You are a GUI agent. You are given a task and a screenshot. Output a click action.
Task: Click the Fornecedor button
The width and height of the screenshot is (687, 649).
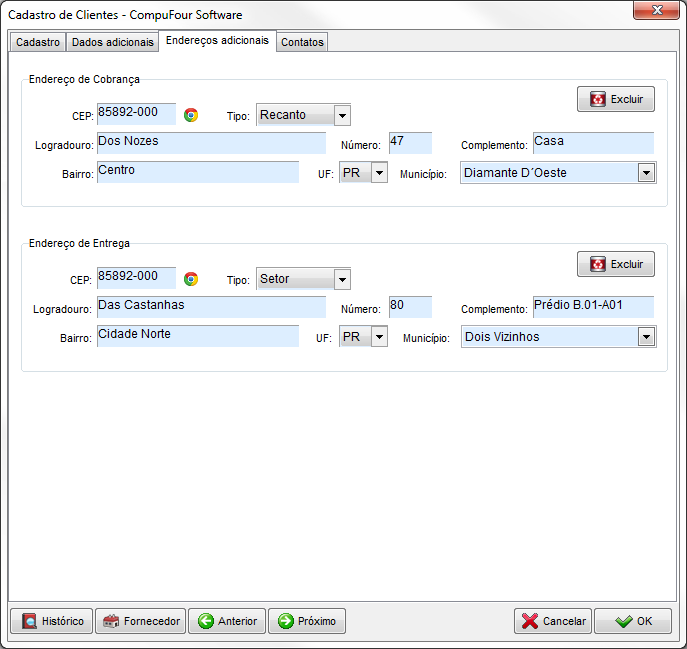click(141, 621)
